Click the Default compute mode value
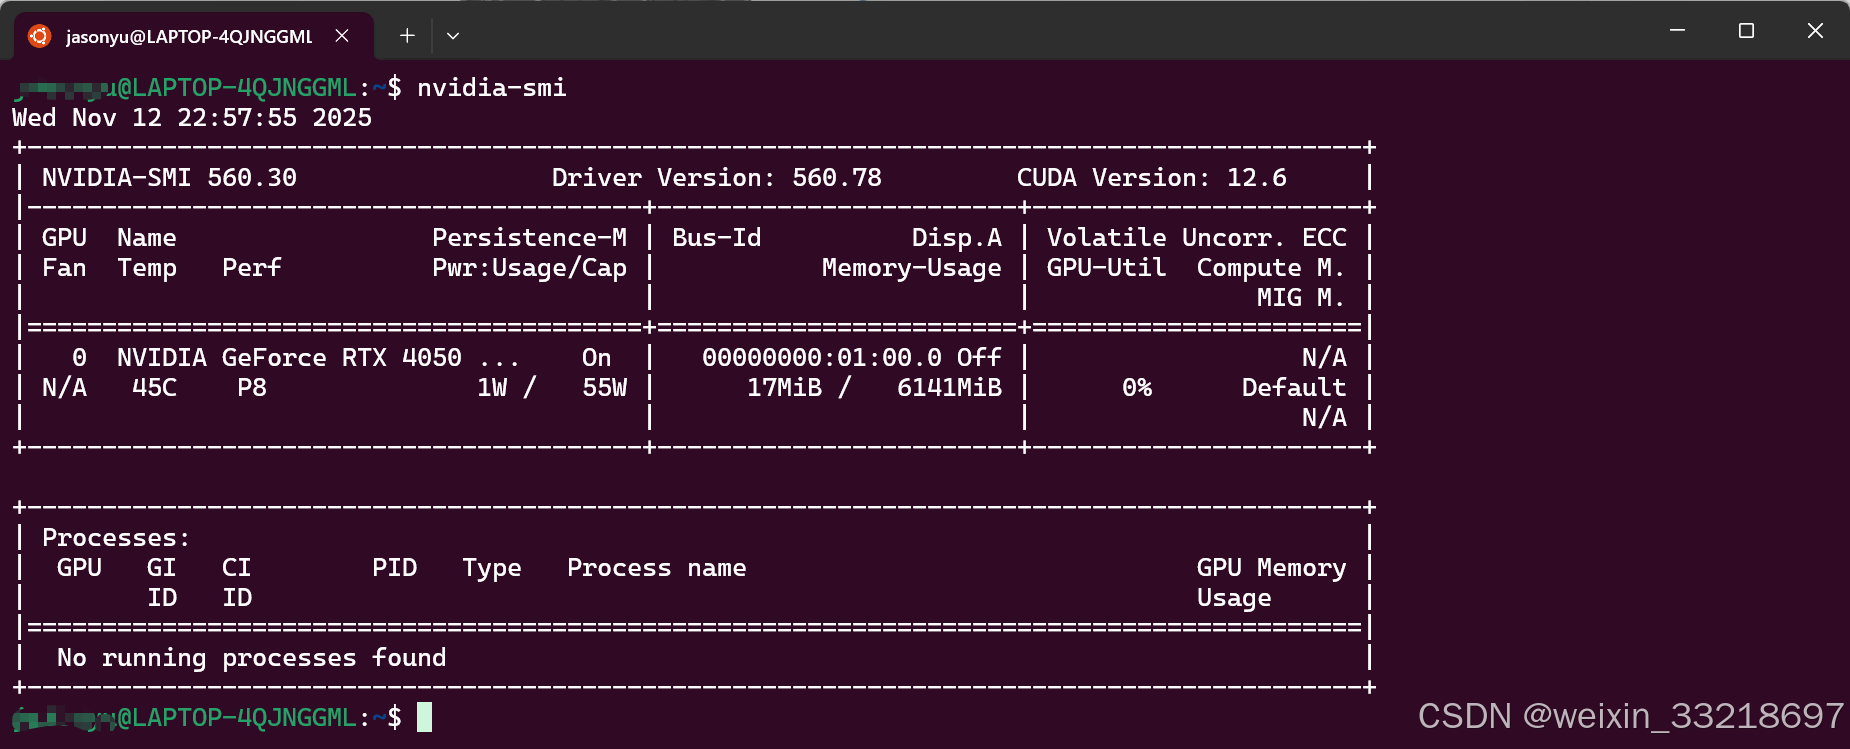The image size is (1850, 749). pos(1294,388)
